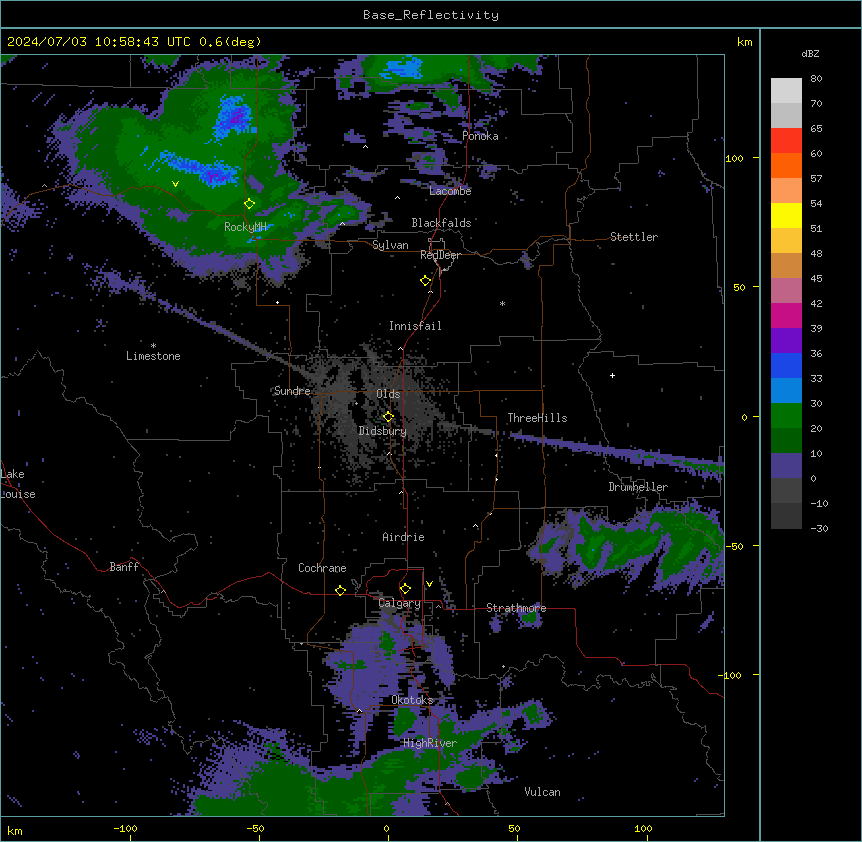The width and height of the screenshot is (862, 842).
Task: Click the km unit label in the bottom left
Action: click(15, 831)
